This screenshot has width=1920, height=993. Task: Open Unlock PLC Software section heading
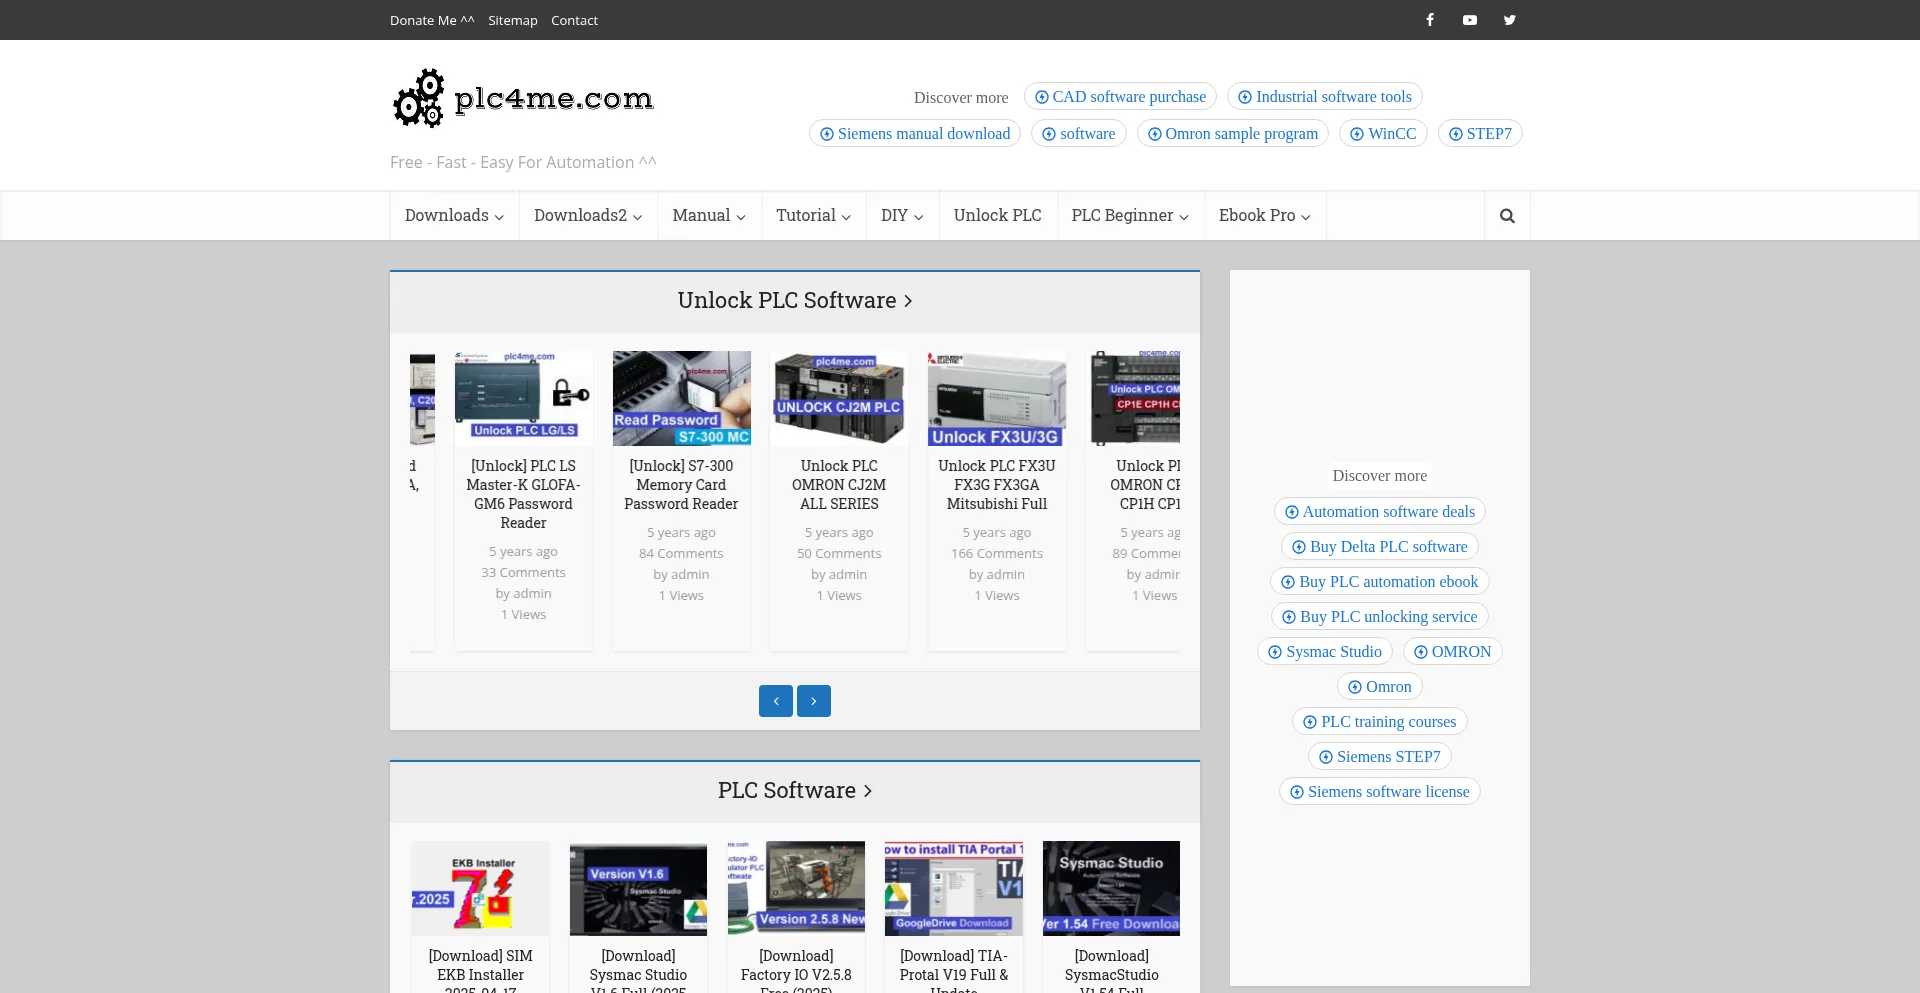[x=794, y=301]
